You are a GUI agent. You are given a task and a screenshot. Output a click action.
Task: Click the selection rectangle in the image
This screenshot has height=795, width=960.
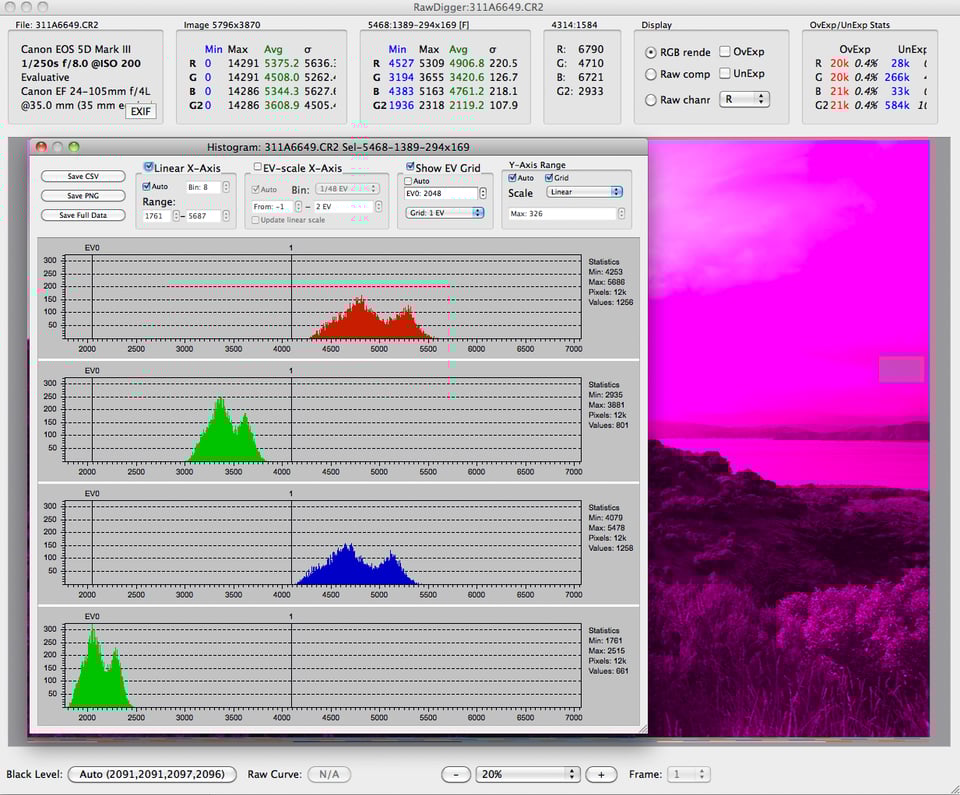tap(901, 369)
